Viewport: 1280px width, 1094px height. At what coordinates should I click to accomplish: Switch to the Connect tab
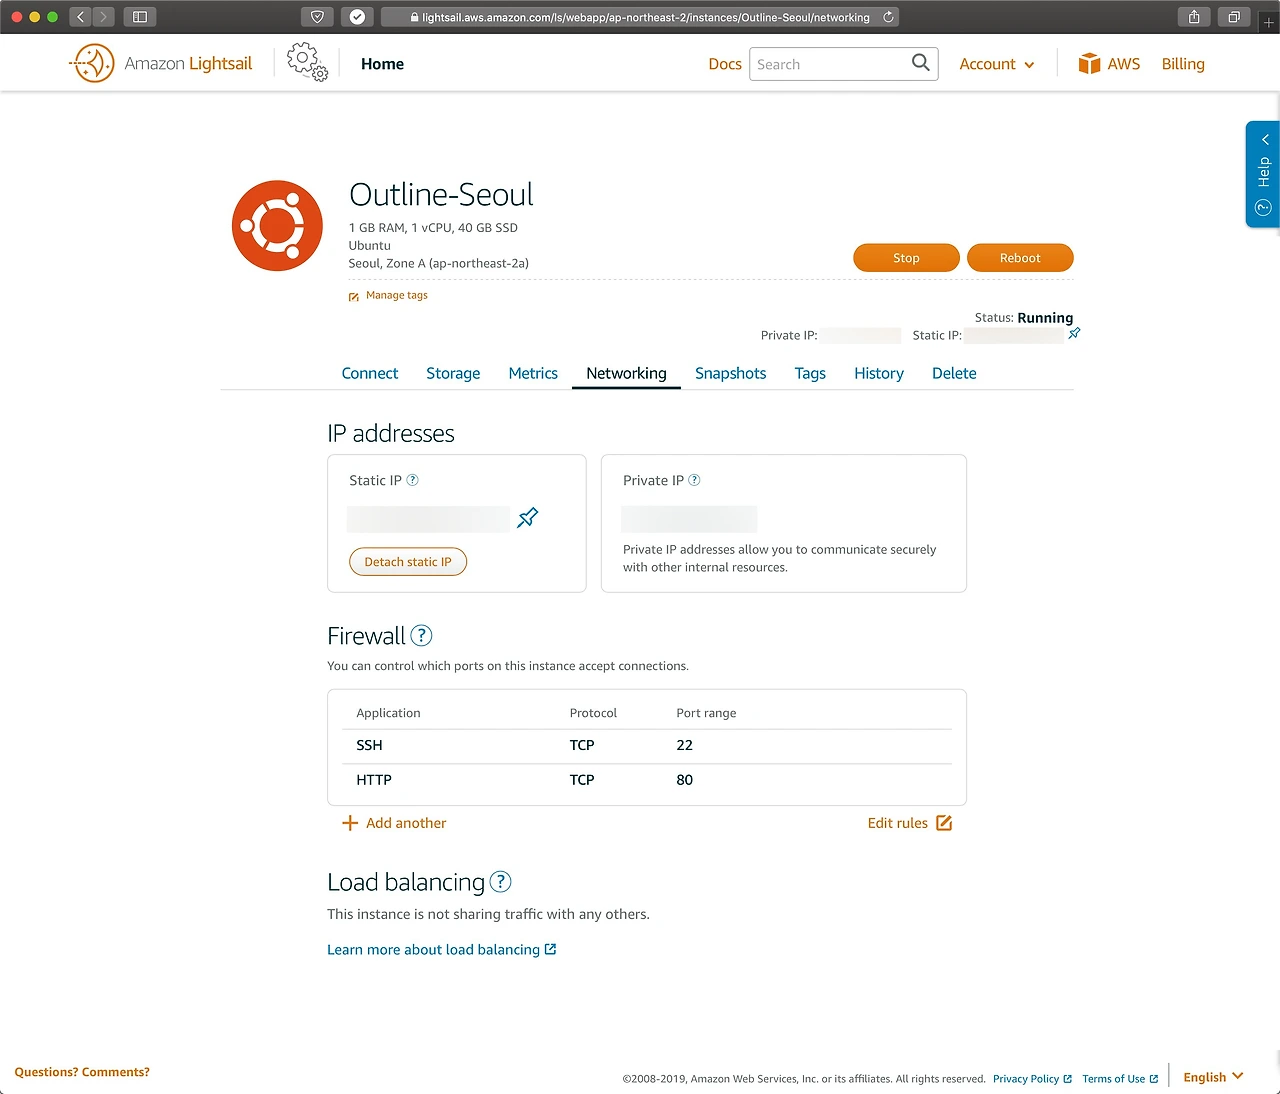pyautogui.click(x=370, y=373)
